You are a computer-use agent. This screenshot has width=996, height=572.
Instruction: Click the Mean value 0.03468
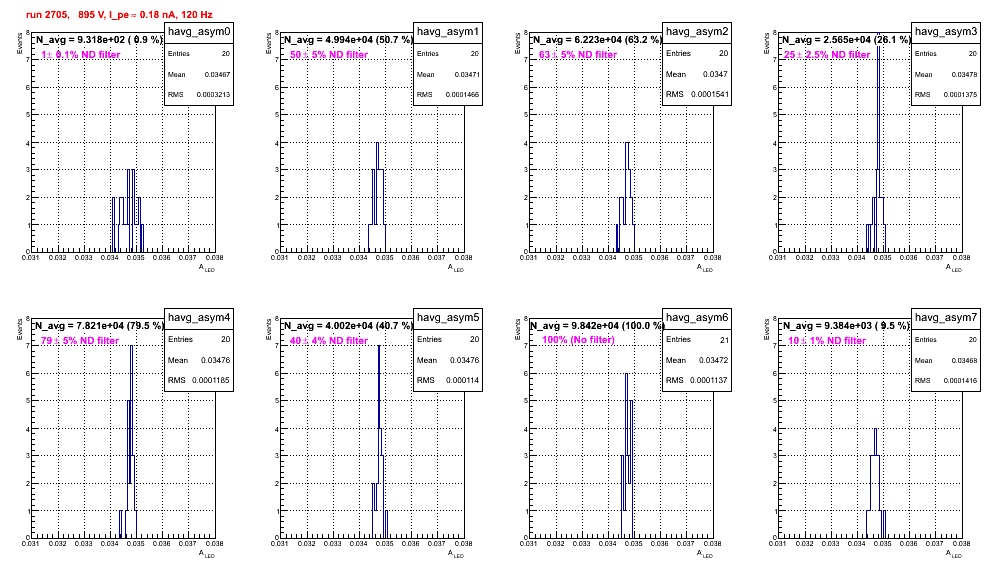tap(964, 360)
